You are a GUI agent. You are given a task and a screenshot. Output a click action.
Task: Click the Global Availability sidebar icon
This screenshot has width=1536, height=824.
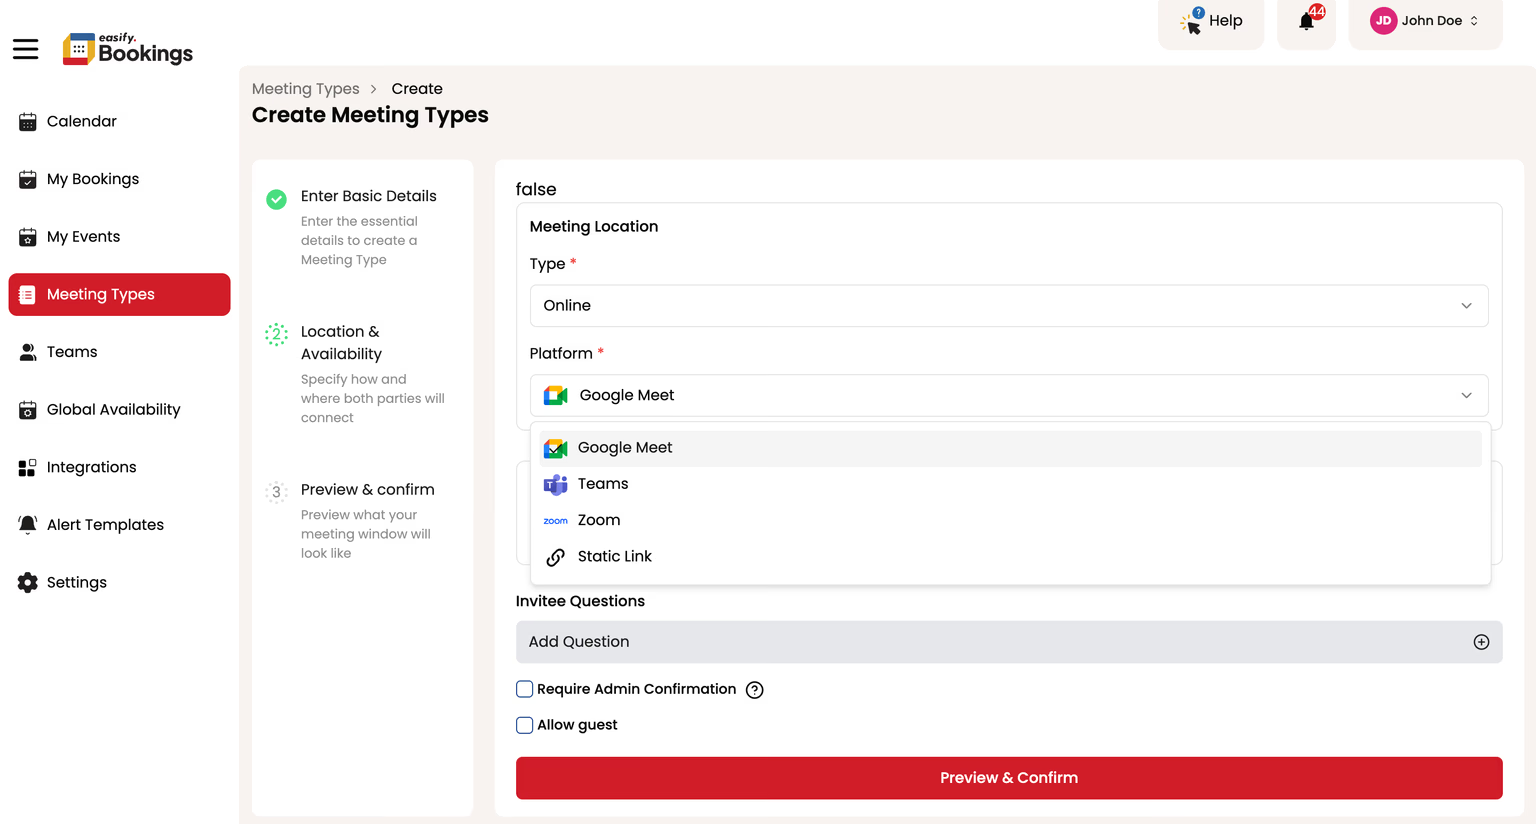[x=28, y=410]
